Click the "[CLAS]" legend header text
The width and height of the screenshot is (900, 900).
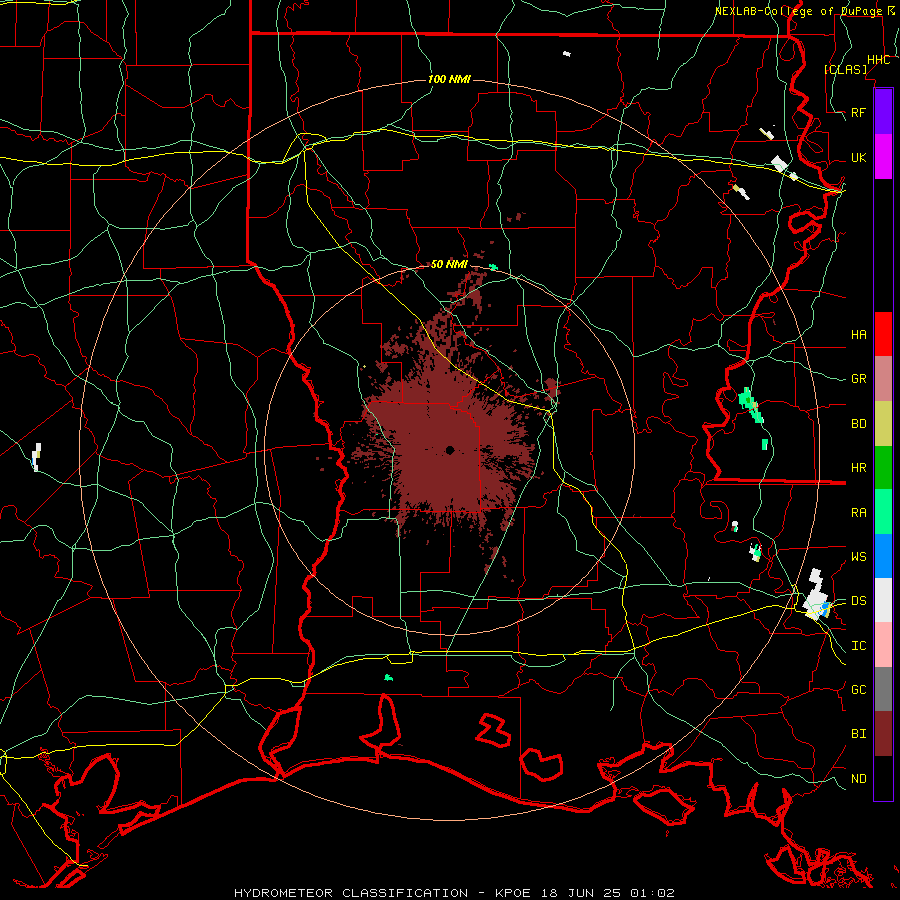click(x=845, y=69)
